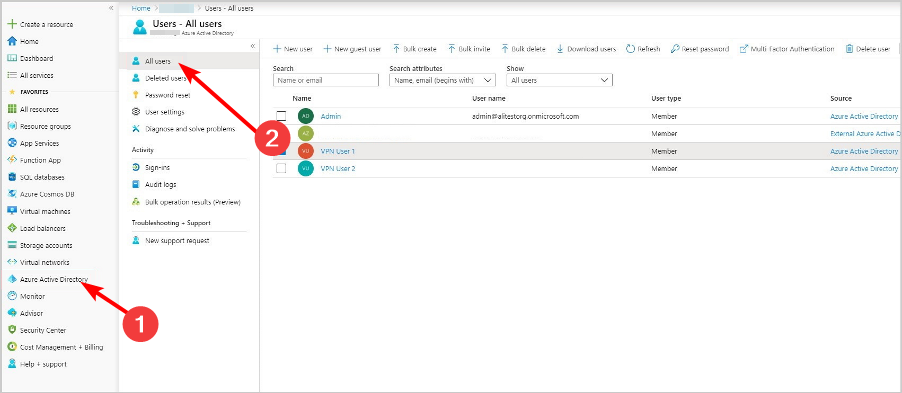Open Monitor in sidebar
Image resolution: width=902 pixels, height=393 pixels.
point(32,296)
